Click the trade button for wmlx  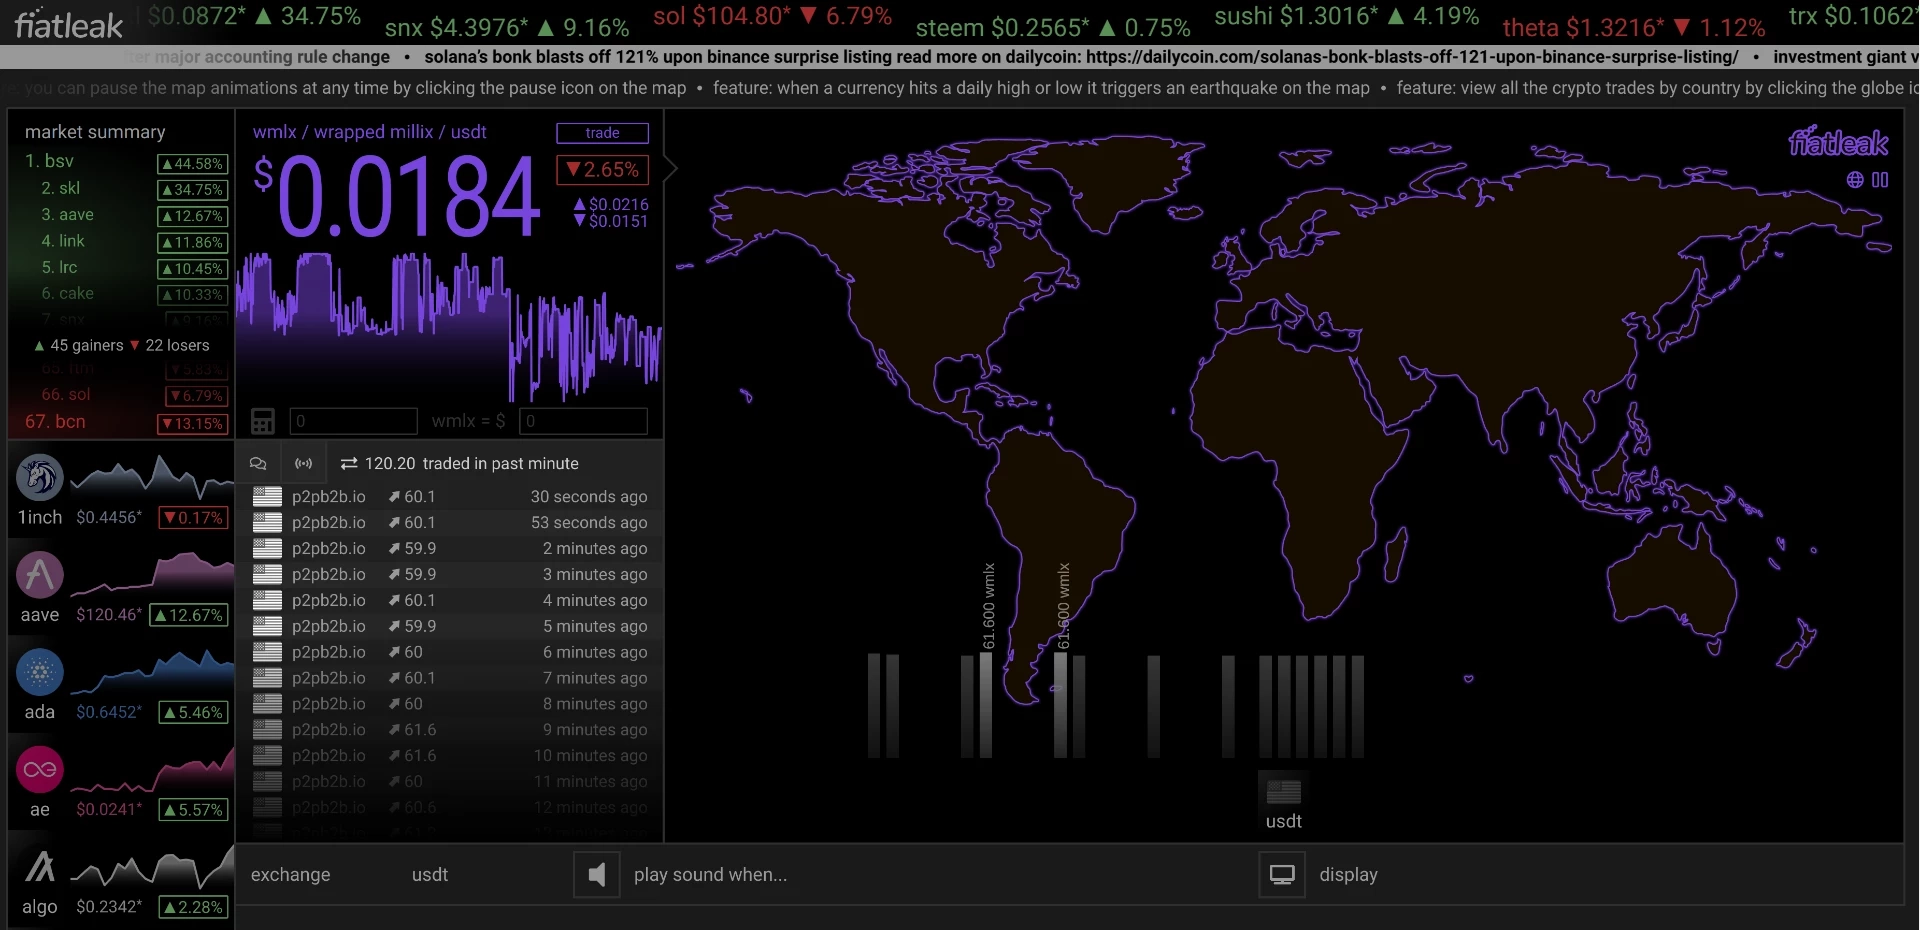[x=602, y=133]
